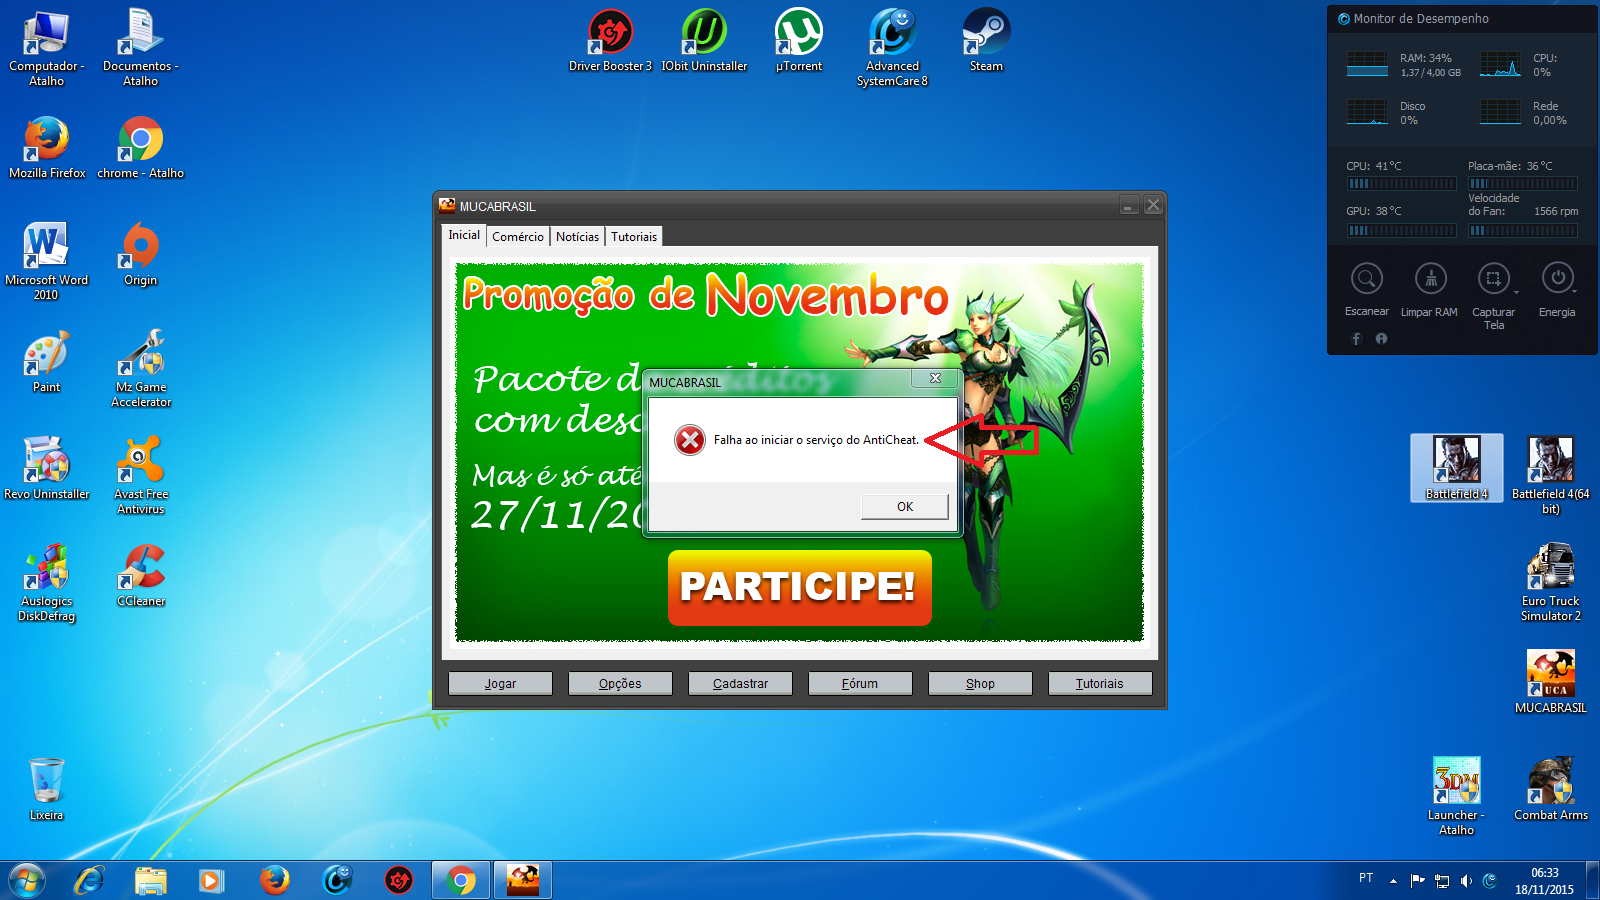Click the Capturar Tela icon

pyautogui.click(x=1493, y=279)
